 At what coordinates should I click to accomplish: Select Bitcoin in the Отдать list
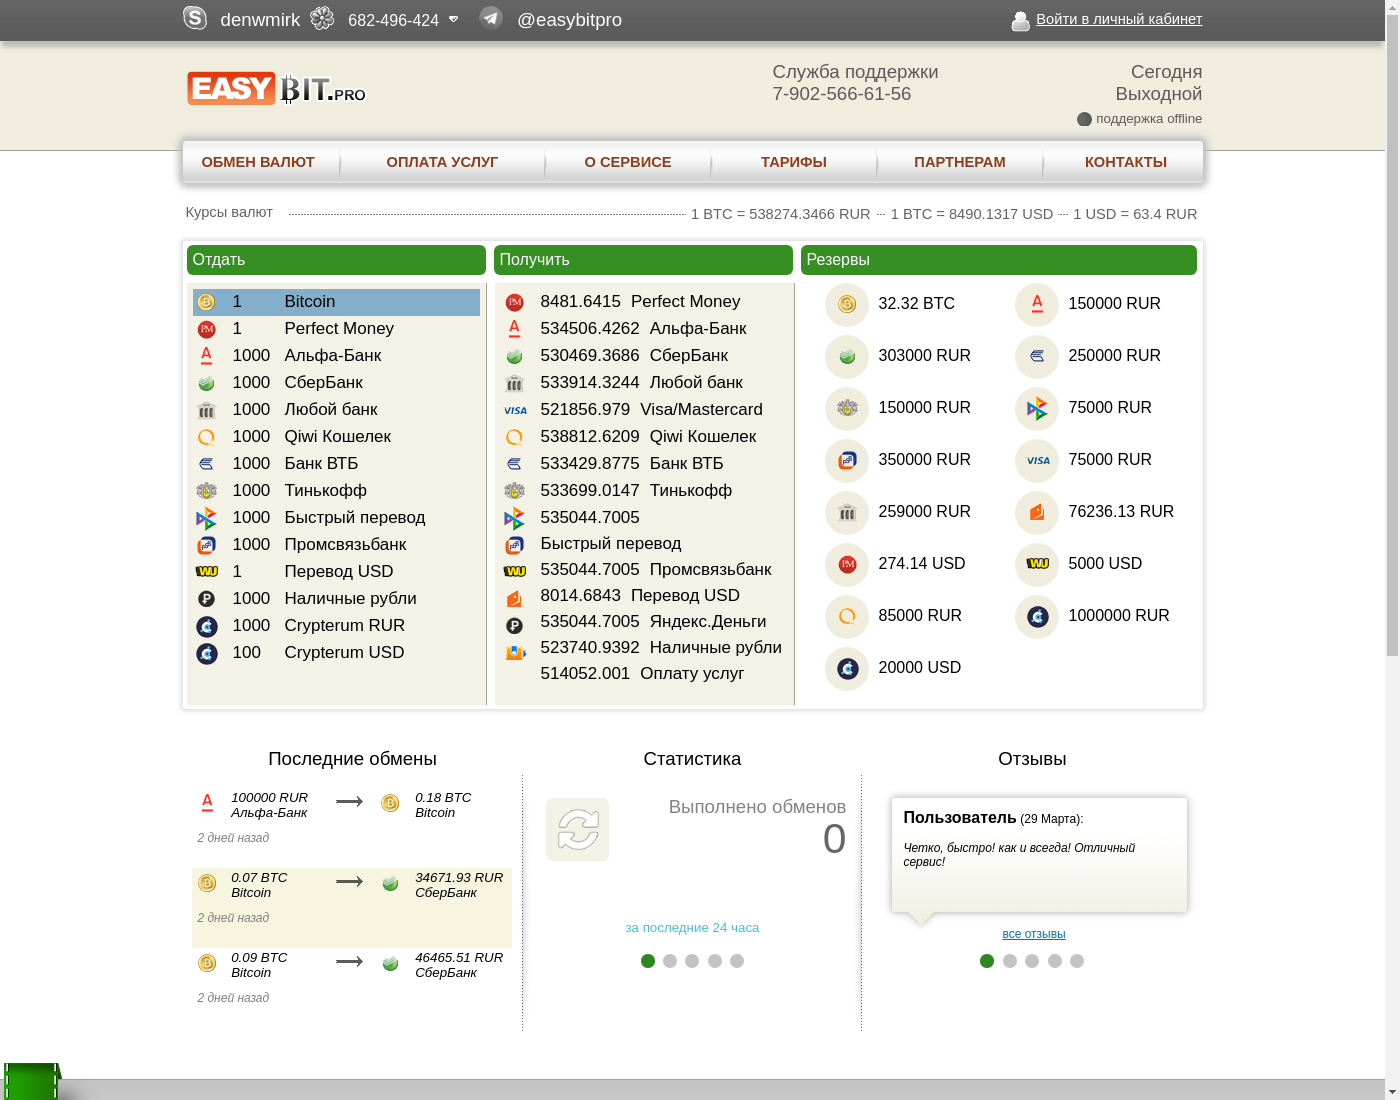pyautogui.click(x=336, y=302)
